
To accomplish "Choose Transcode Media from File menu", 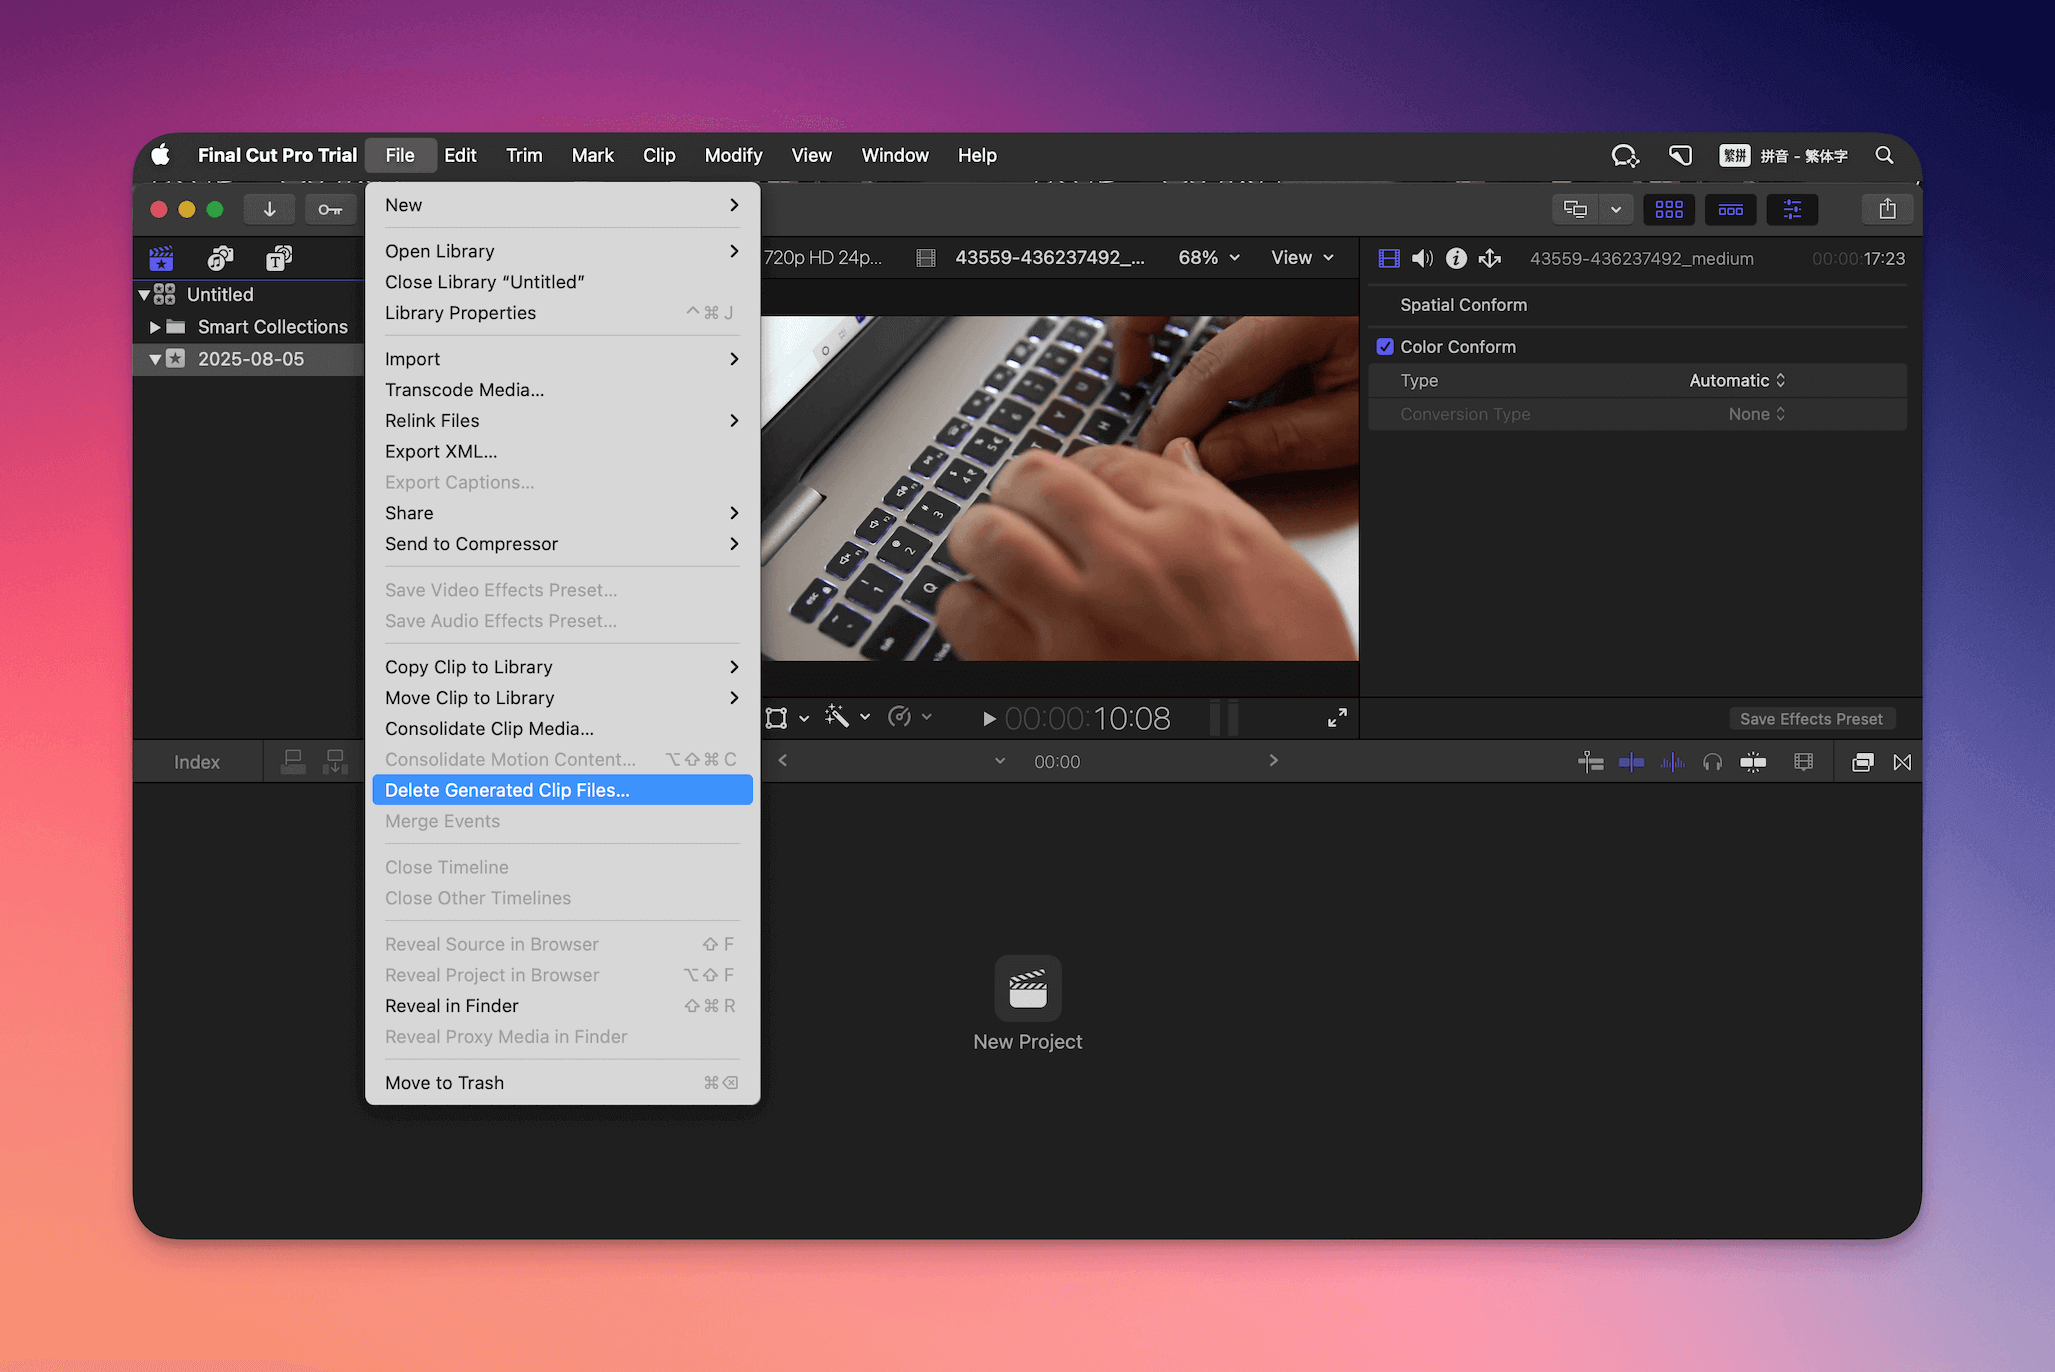I will coord(562,390).
